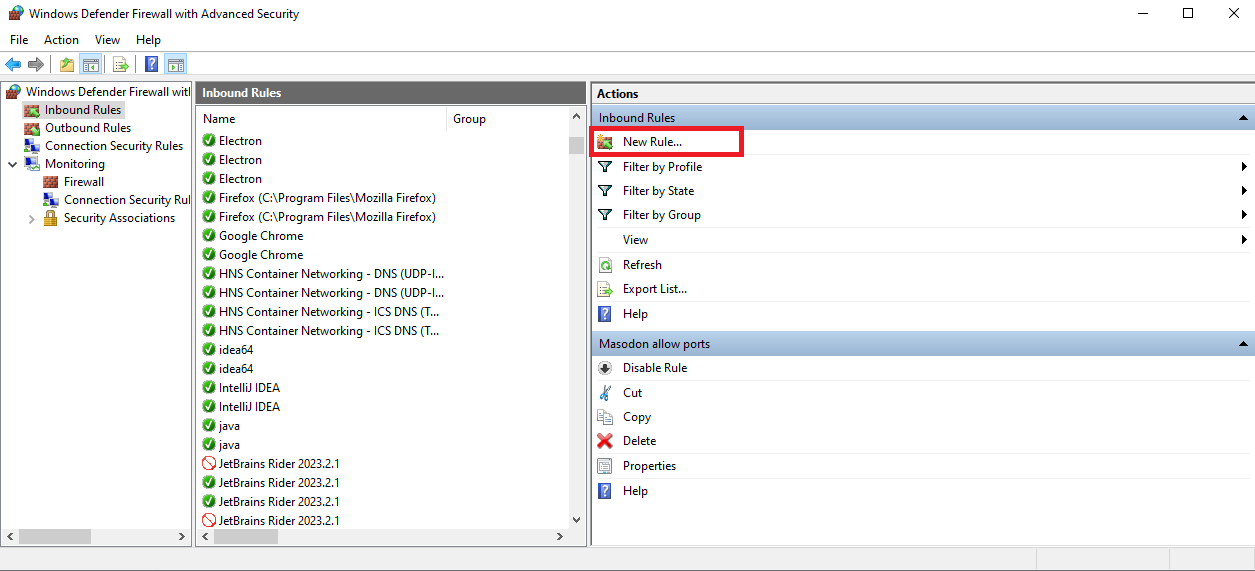Image resolution: width=1255 pixels, height=571 pixels.
Task: Open the Action menu
Action: [x=61, y=40]
